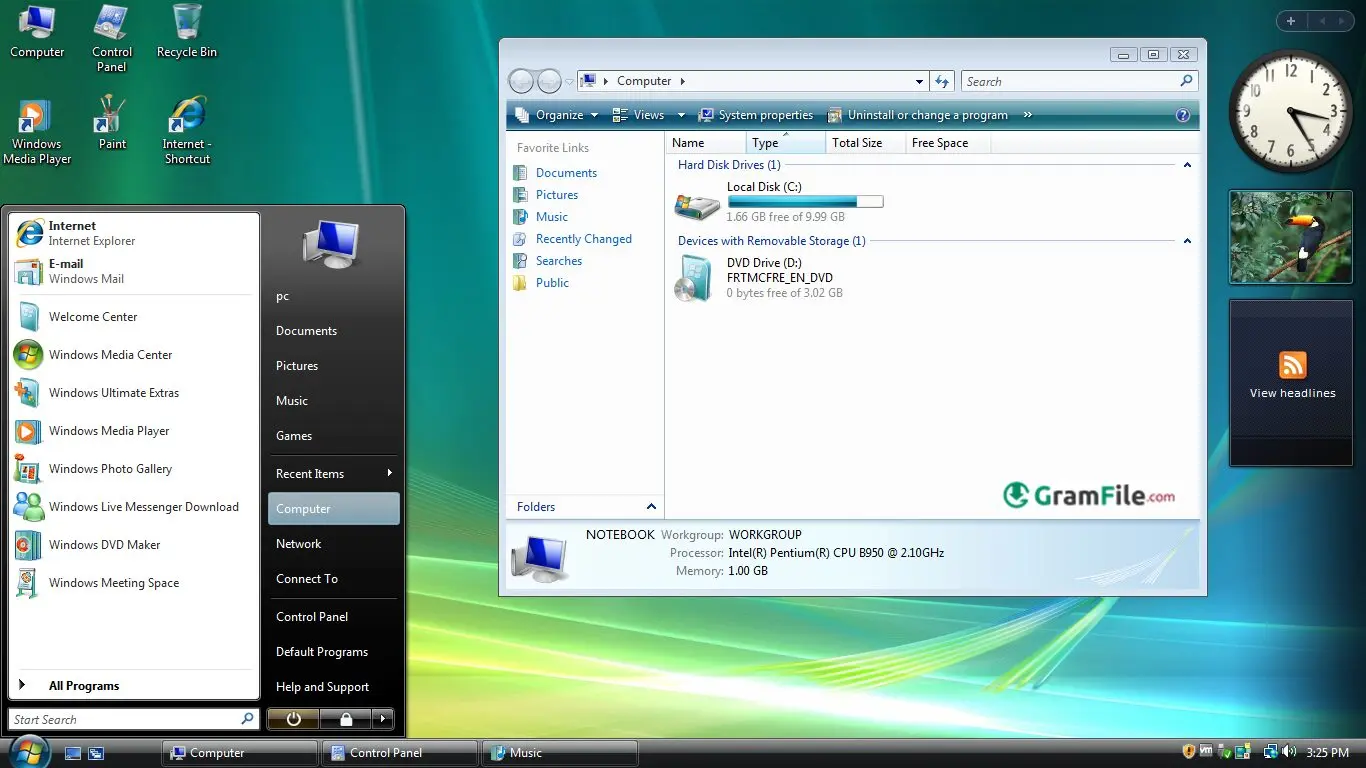Launch Windows DVD Maker
The width and height of the screenshot is (1366, 768).
coord(104,545)
